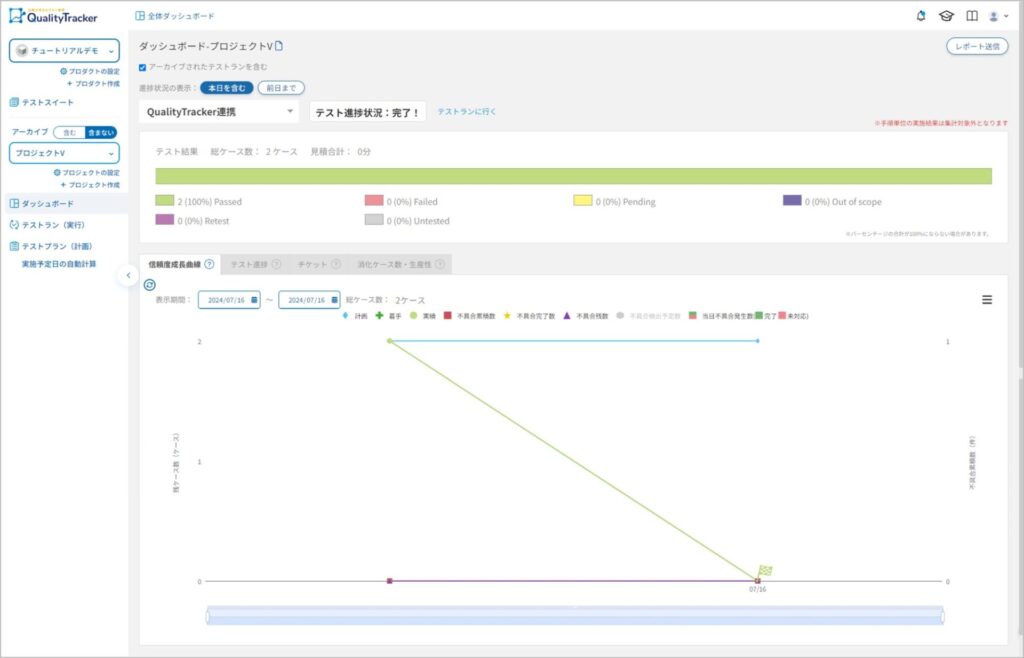Expand the チュートリアルデモ product dropdown

[64, 51]
